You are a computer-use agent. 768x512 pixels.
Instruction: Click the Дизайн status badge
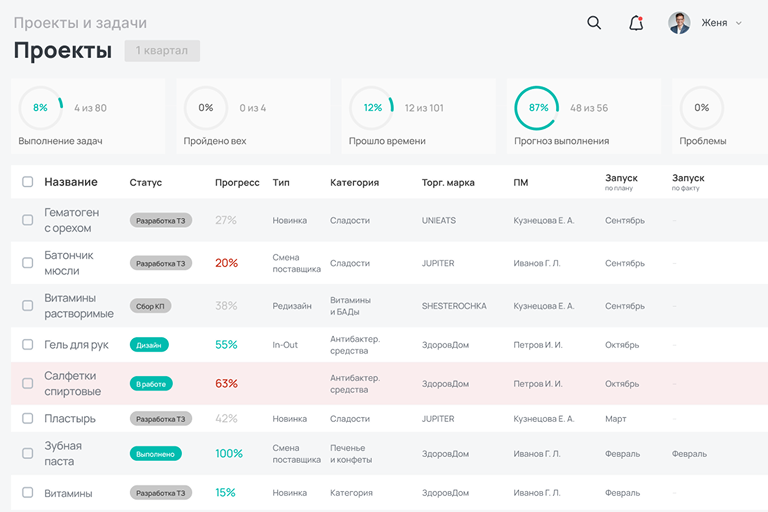pyautogui.click(x=149, y=345)
